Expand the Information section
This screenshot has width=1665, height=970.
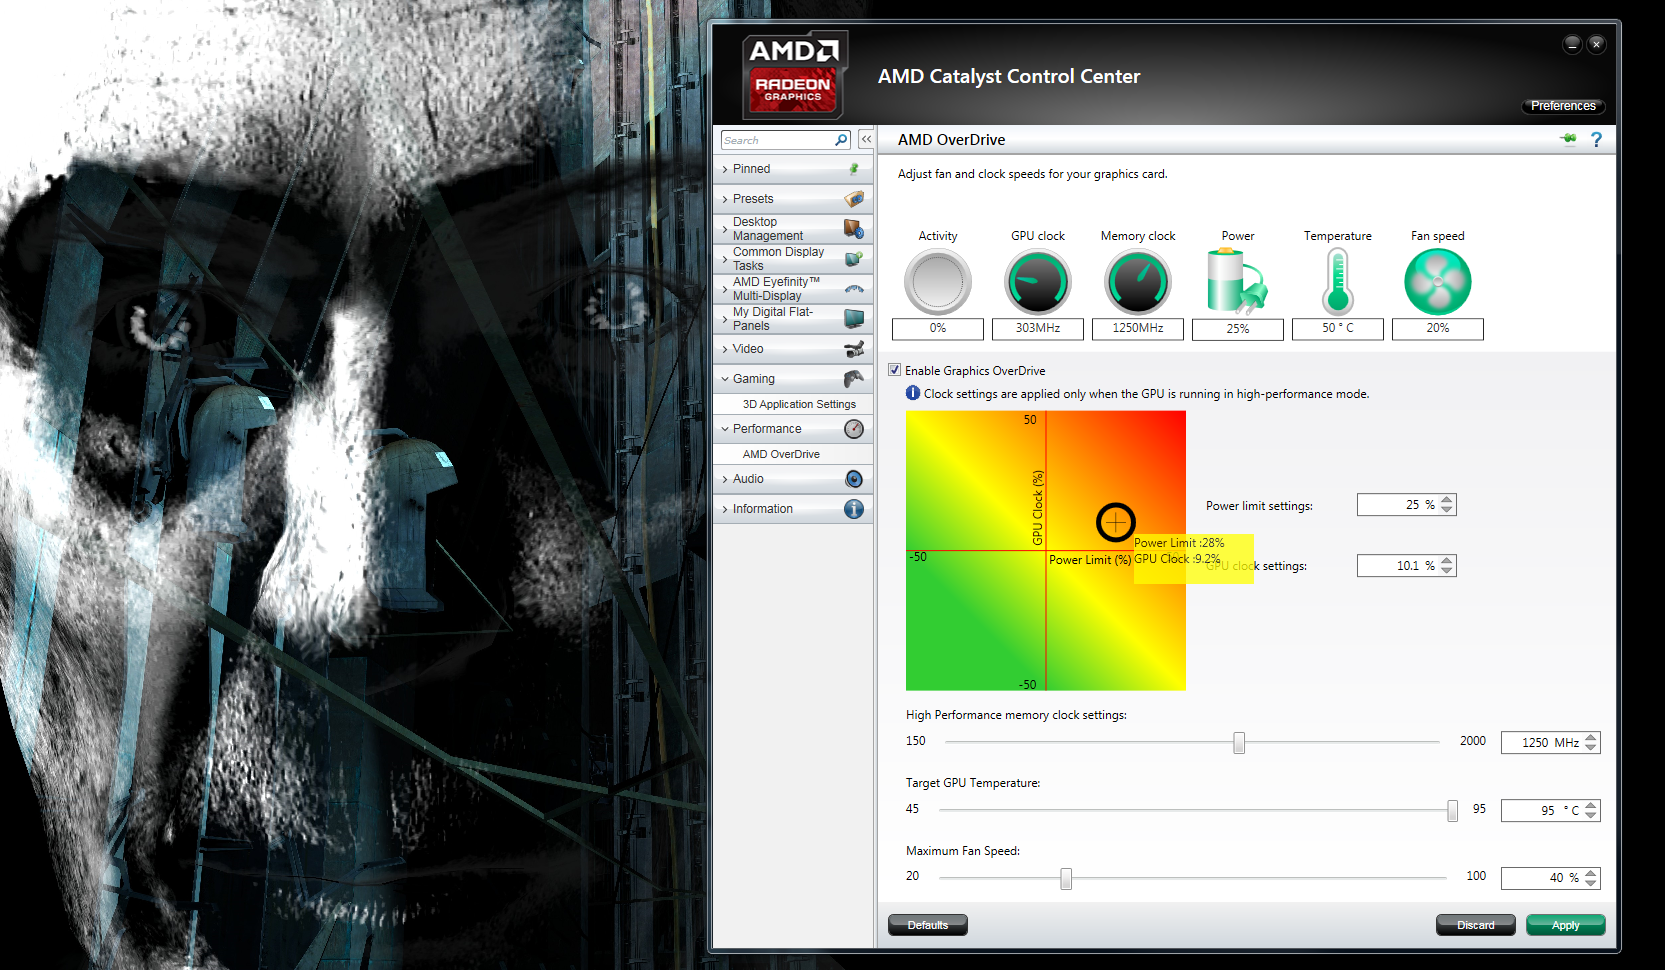click(x=725, y=509)
